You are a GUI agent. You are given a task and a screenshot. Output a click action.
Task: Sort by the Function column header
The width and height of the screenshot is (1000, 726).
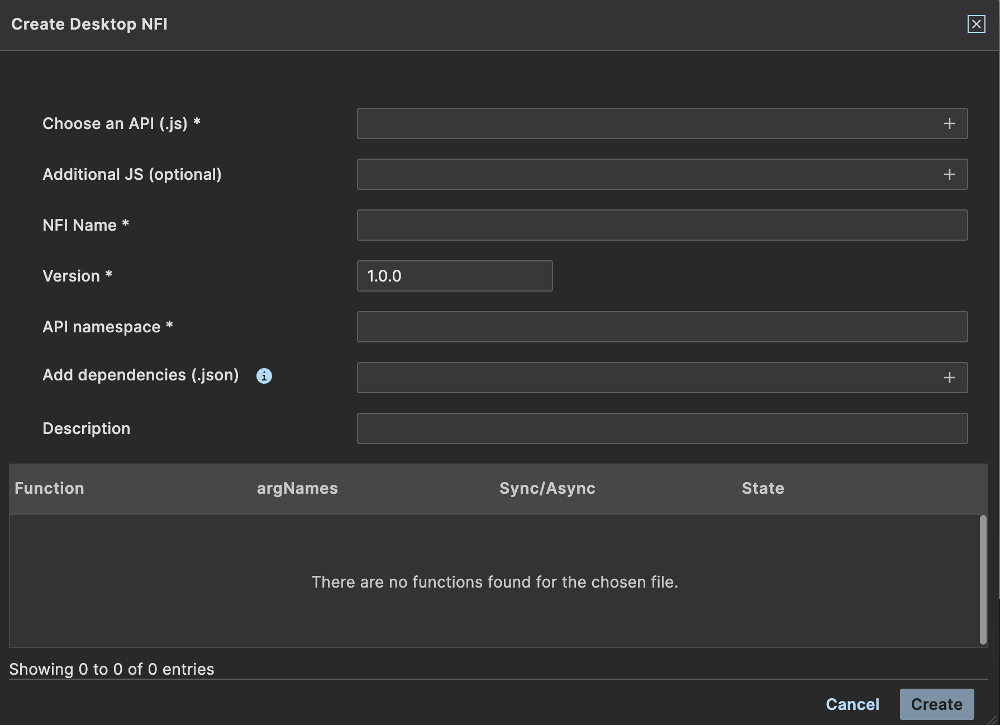pos(49,488)
